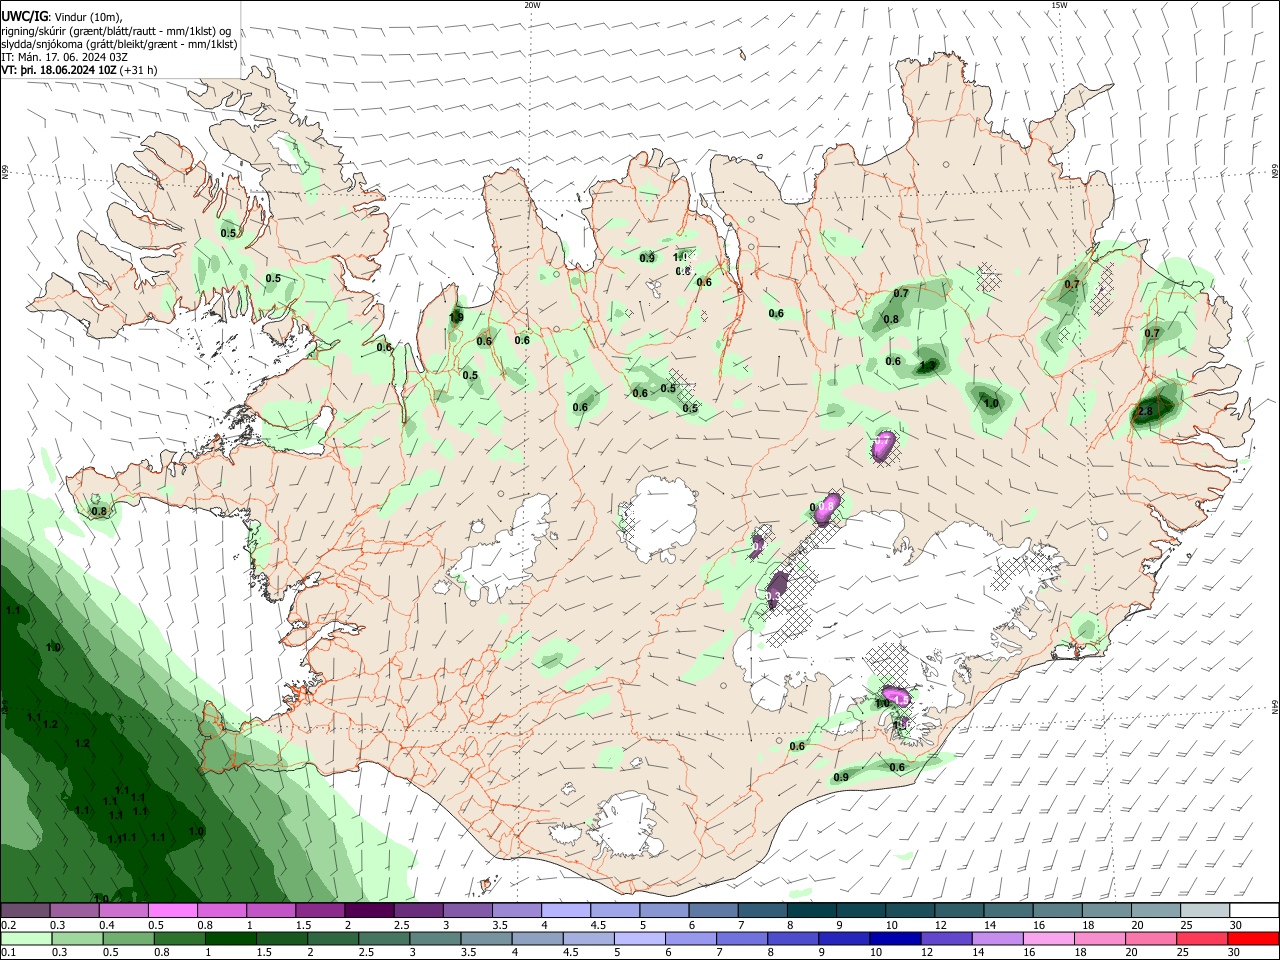This screenshot has height=960, width=1280.
Task: Click upper legend swatch between 2.5 and 3
Action: point(418,910)
